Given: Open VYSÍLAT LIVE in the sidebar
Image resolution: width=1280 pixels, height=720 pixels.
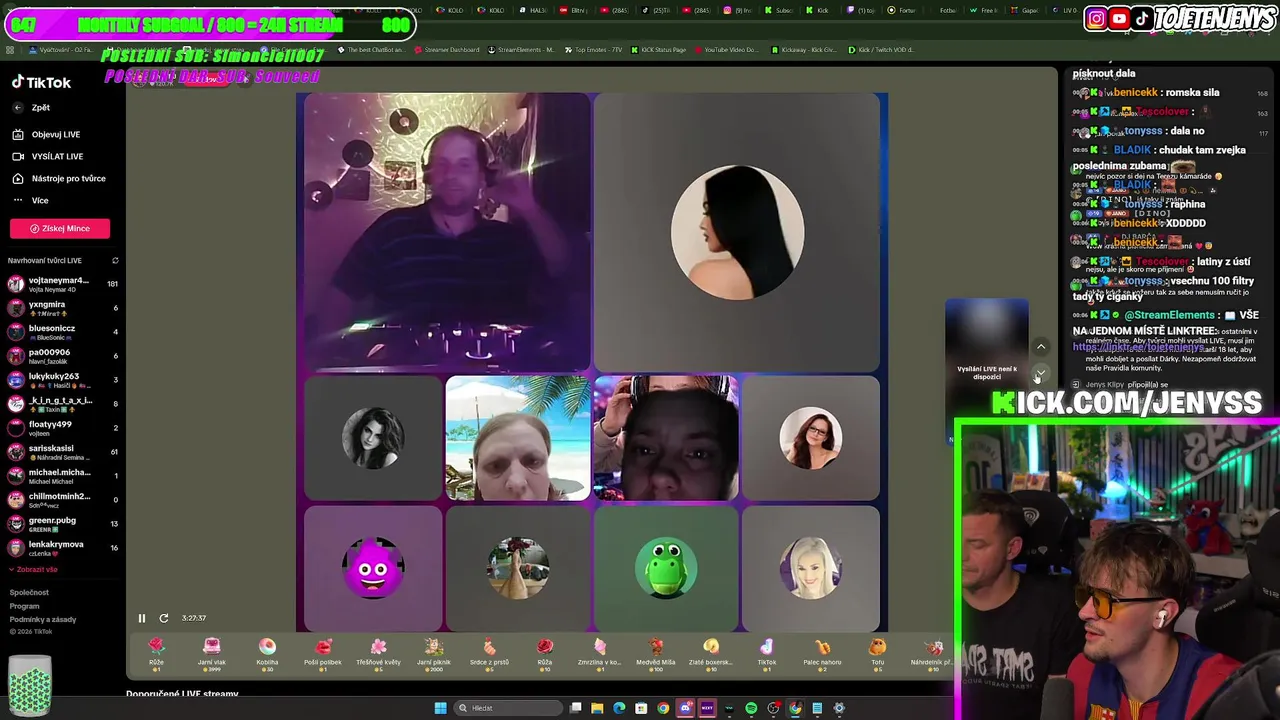Looking at the screenshot, I should (47, 156).
